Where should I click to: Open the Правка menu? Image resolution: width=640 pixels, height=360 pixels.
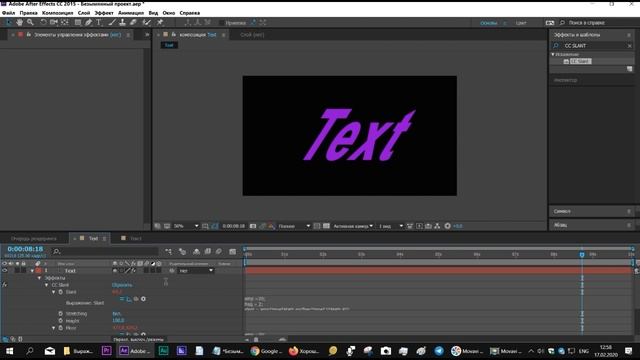[28, 13]
